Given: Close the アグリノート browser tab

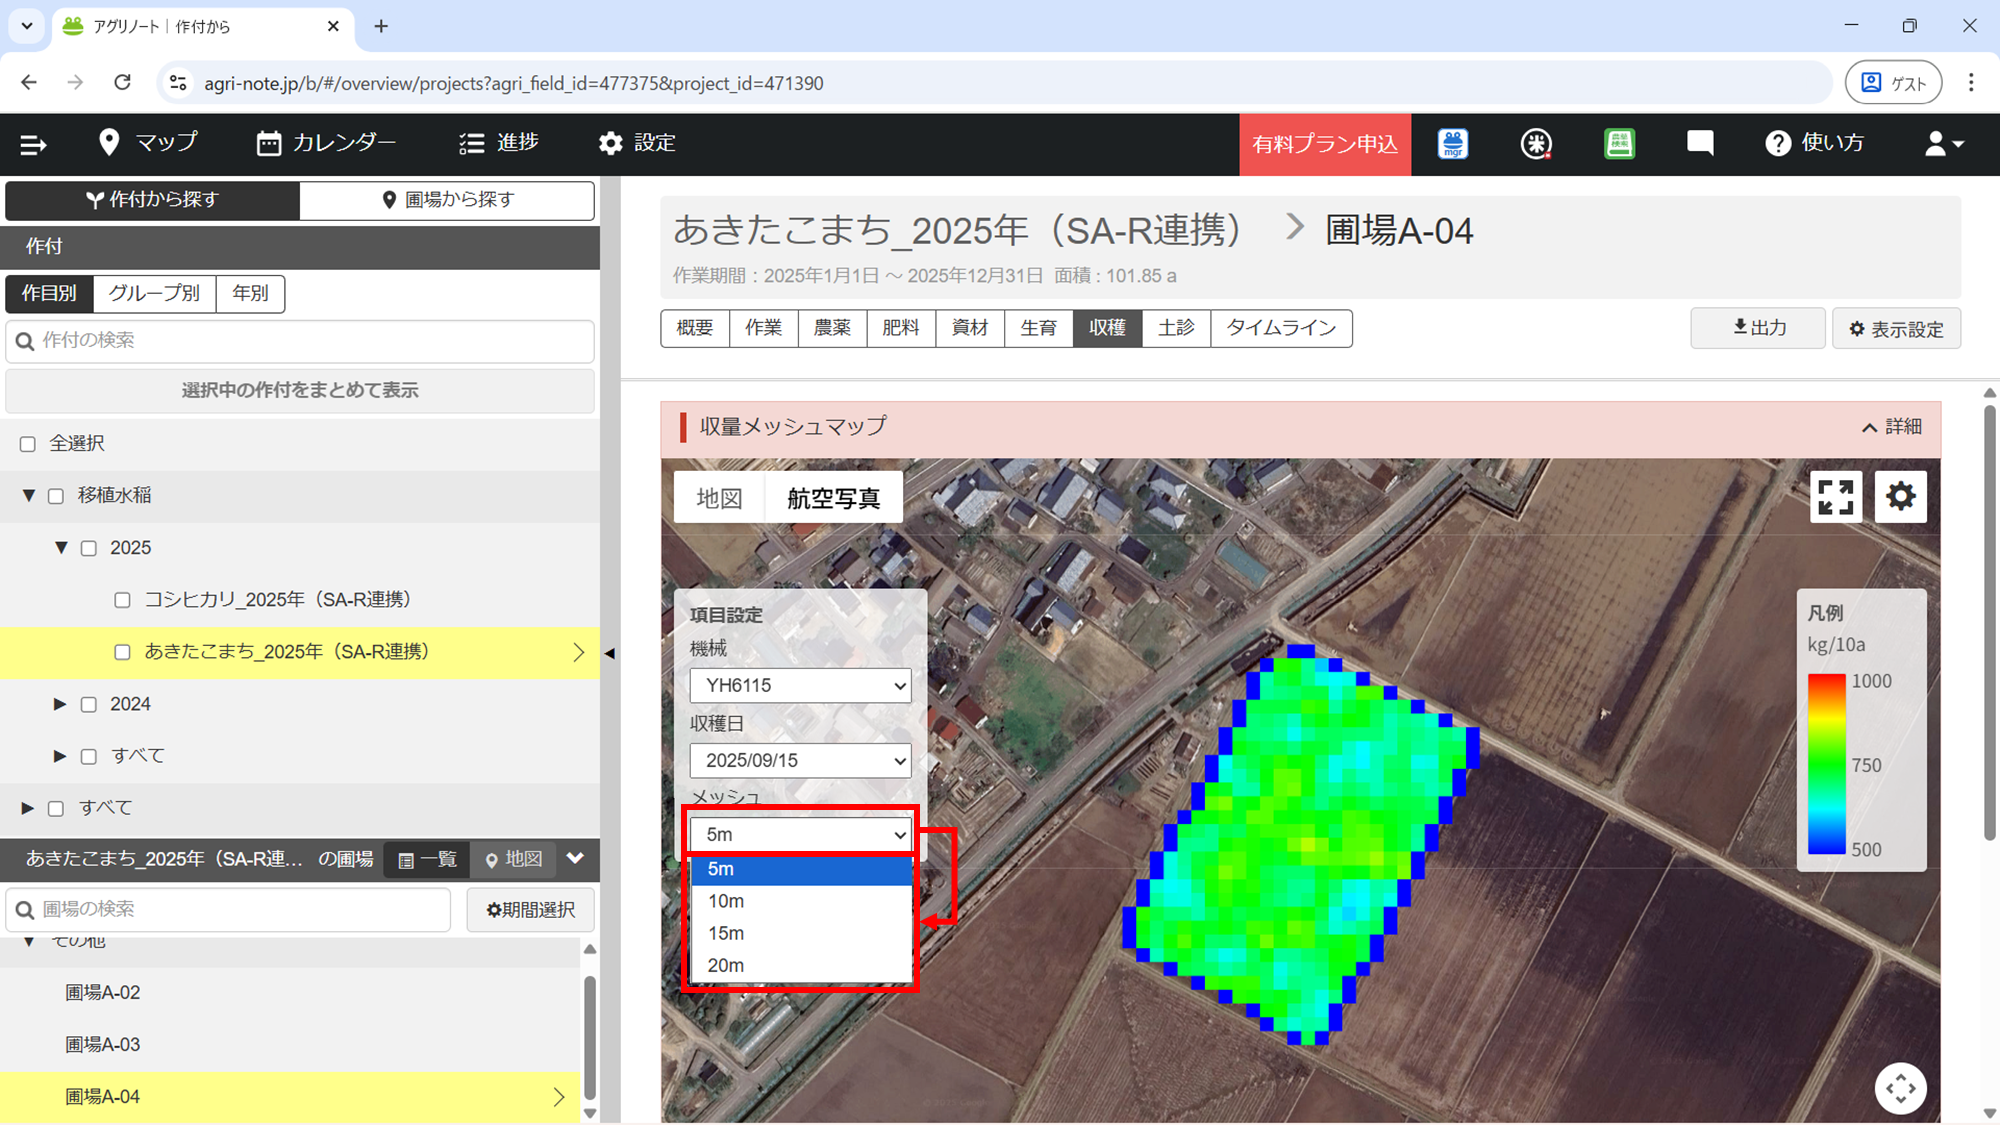Looking at the screenshot, I should pyautogui.click(x=333, y=27).
